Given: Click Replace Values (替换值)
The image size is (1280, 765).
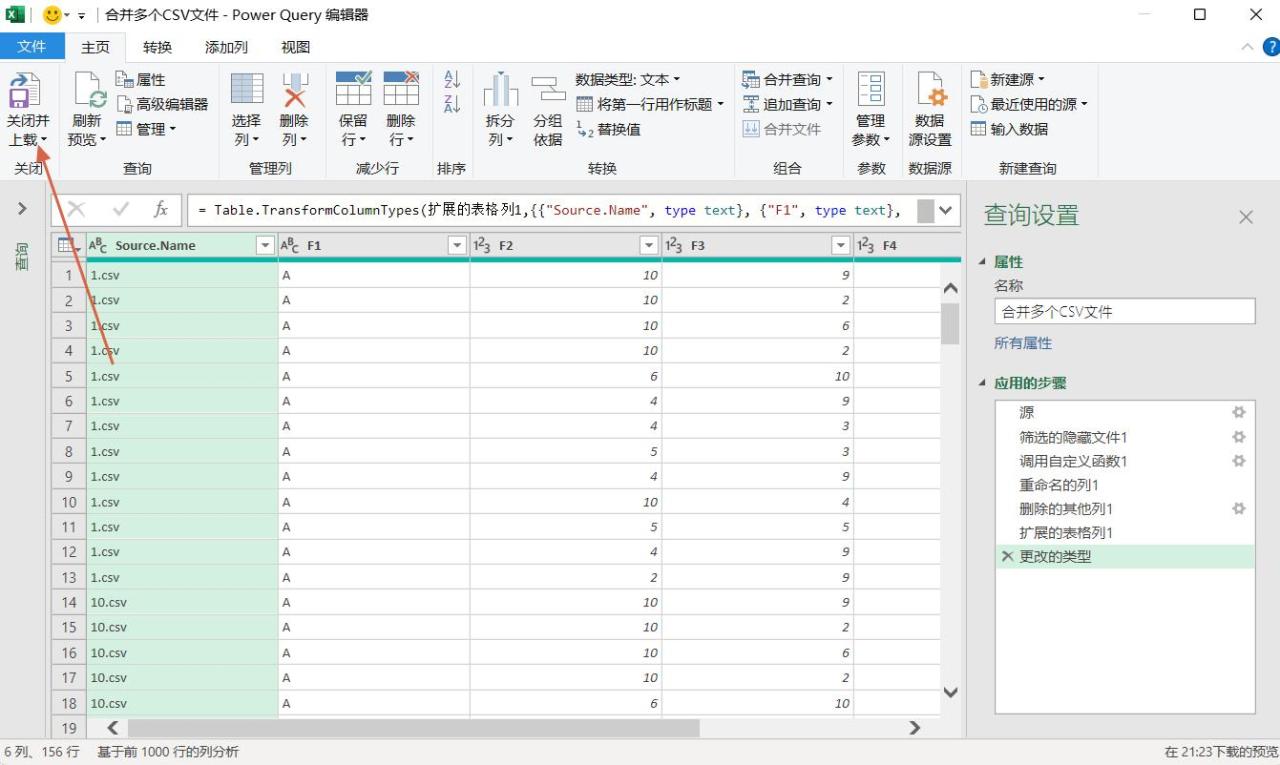Looking at the screenshot, I should pyautogui.click(x=609, y=129).
